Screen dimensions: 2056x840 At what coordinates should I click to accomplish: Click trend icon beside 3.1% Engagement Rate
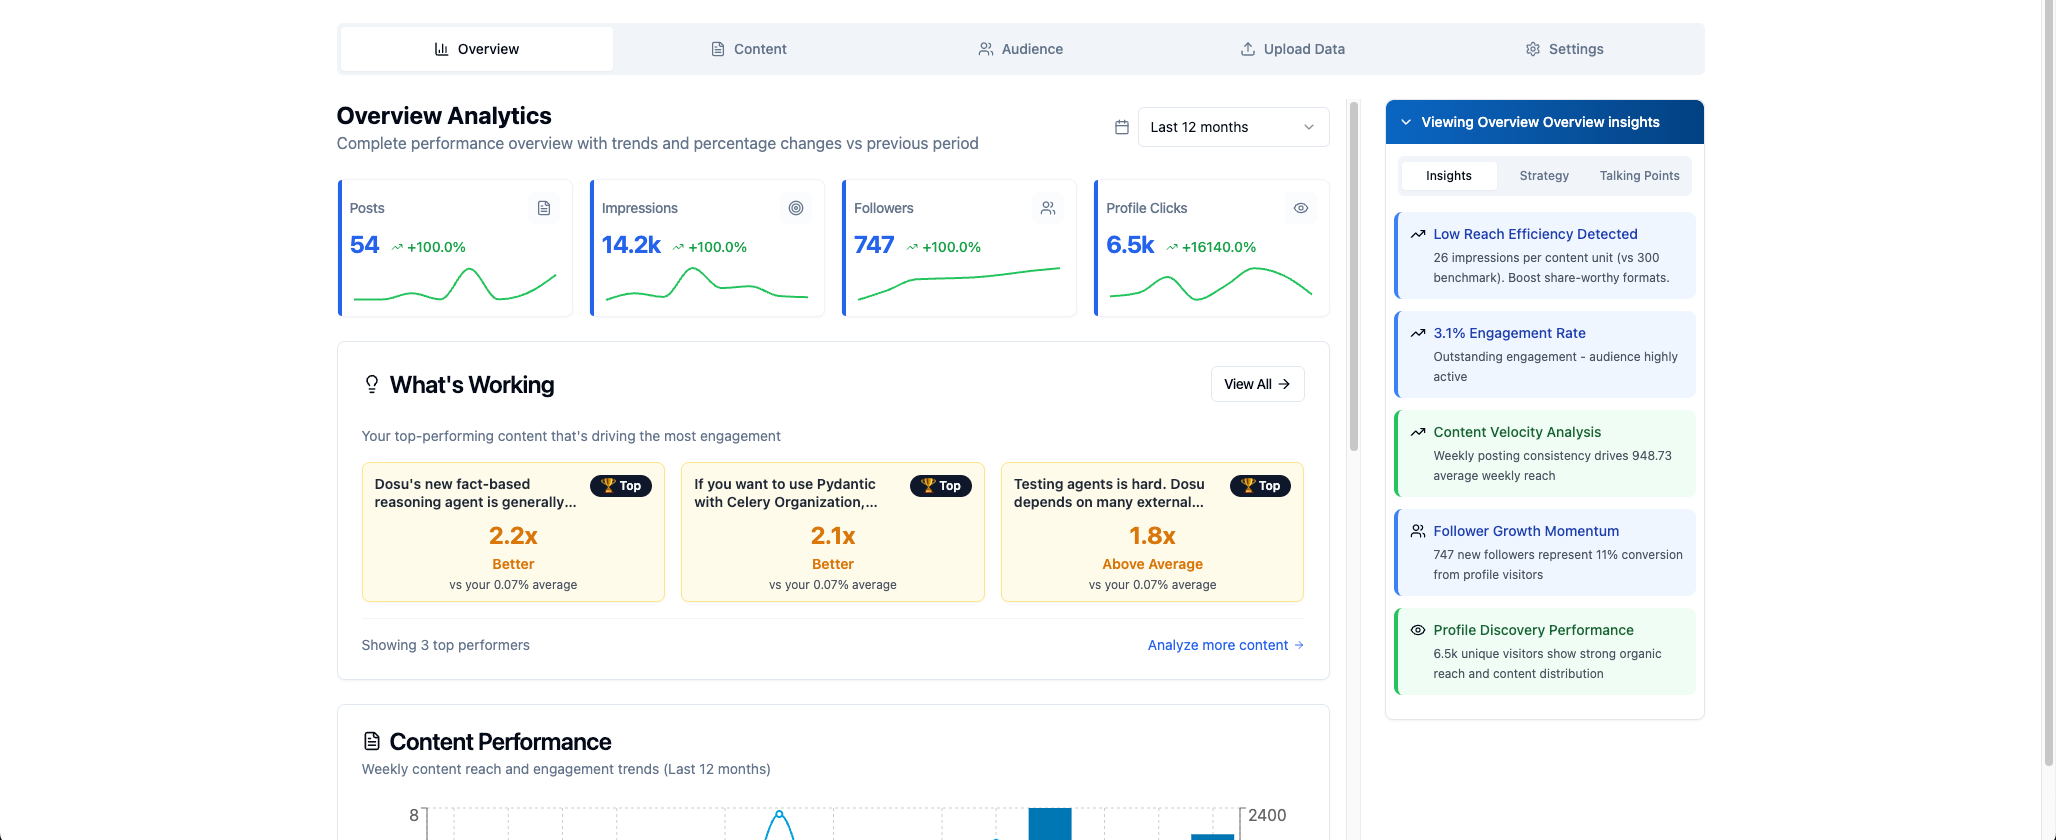[1418, 333]
